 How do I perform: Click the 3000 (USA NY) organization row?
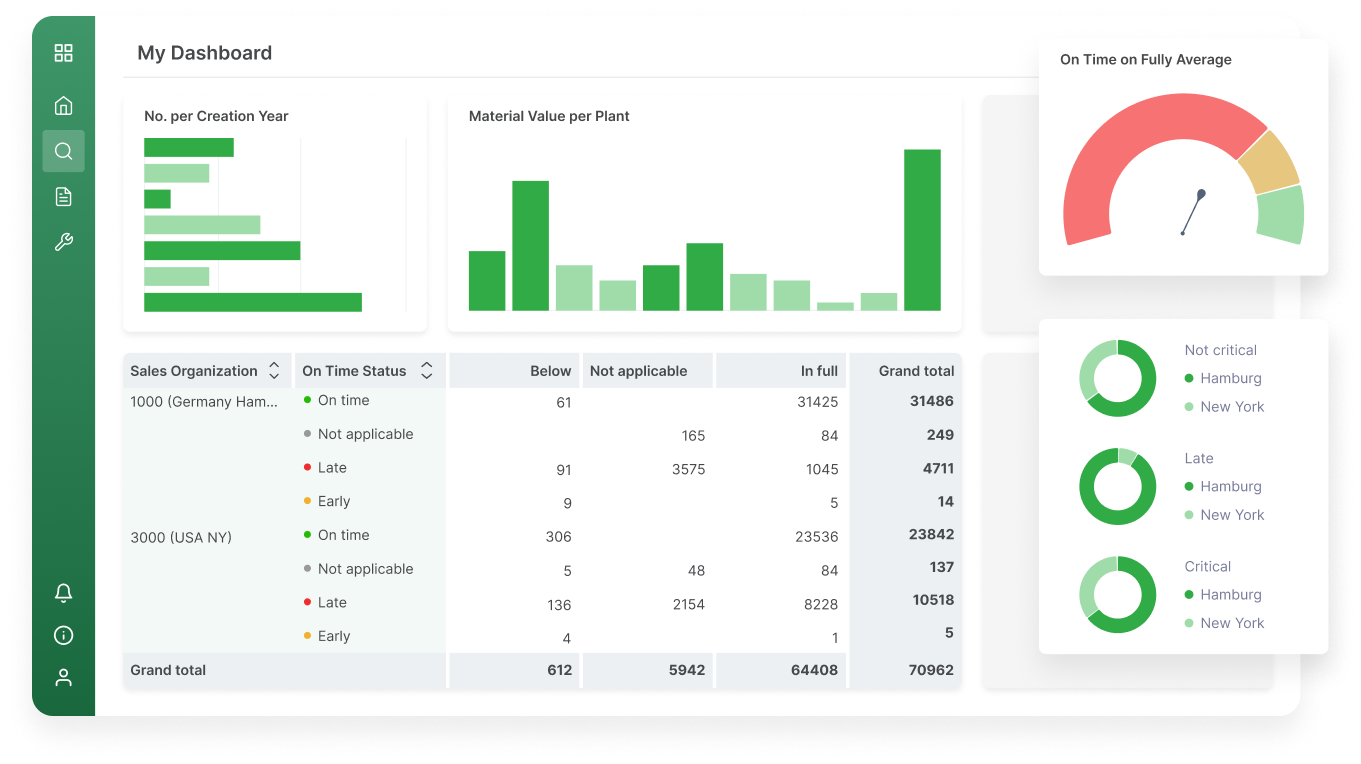[x=181, y=538]
